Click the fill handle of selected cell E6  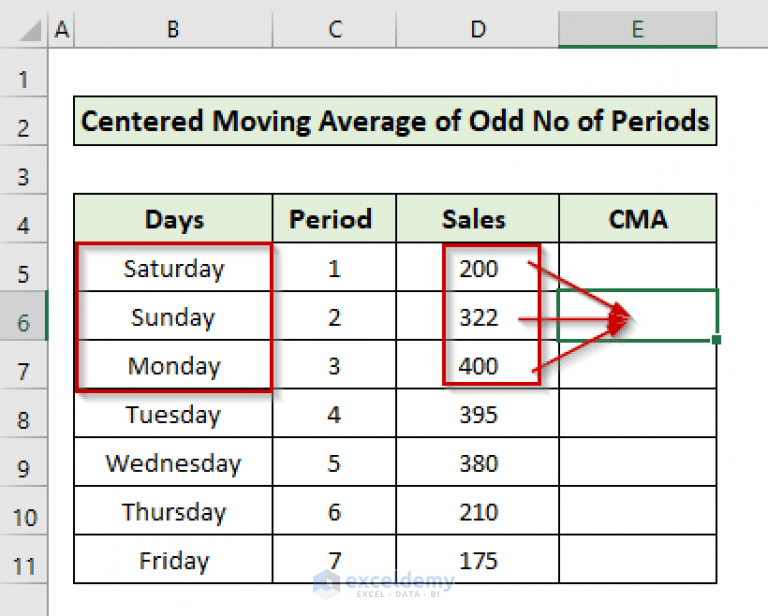click(x=716, y=339)
